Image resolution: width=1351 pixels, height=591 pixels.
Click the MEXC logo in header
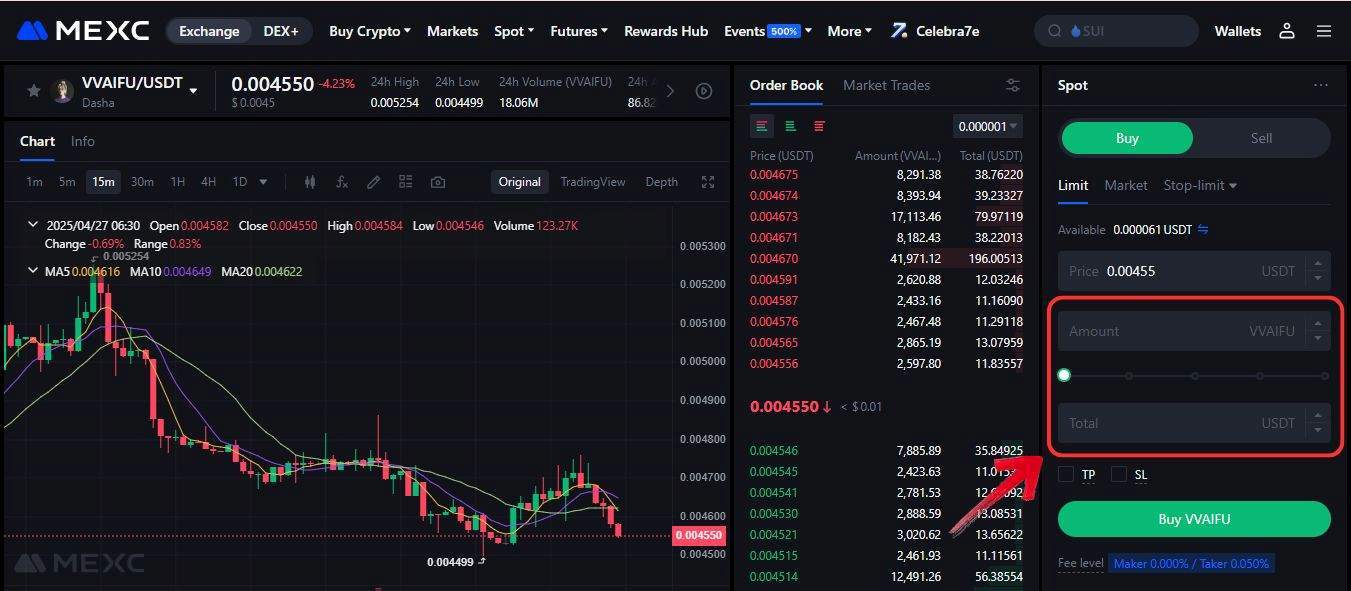pos(83,31)
